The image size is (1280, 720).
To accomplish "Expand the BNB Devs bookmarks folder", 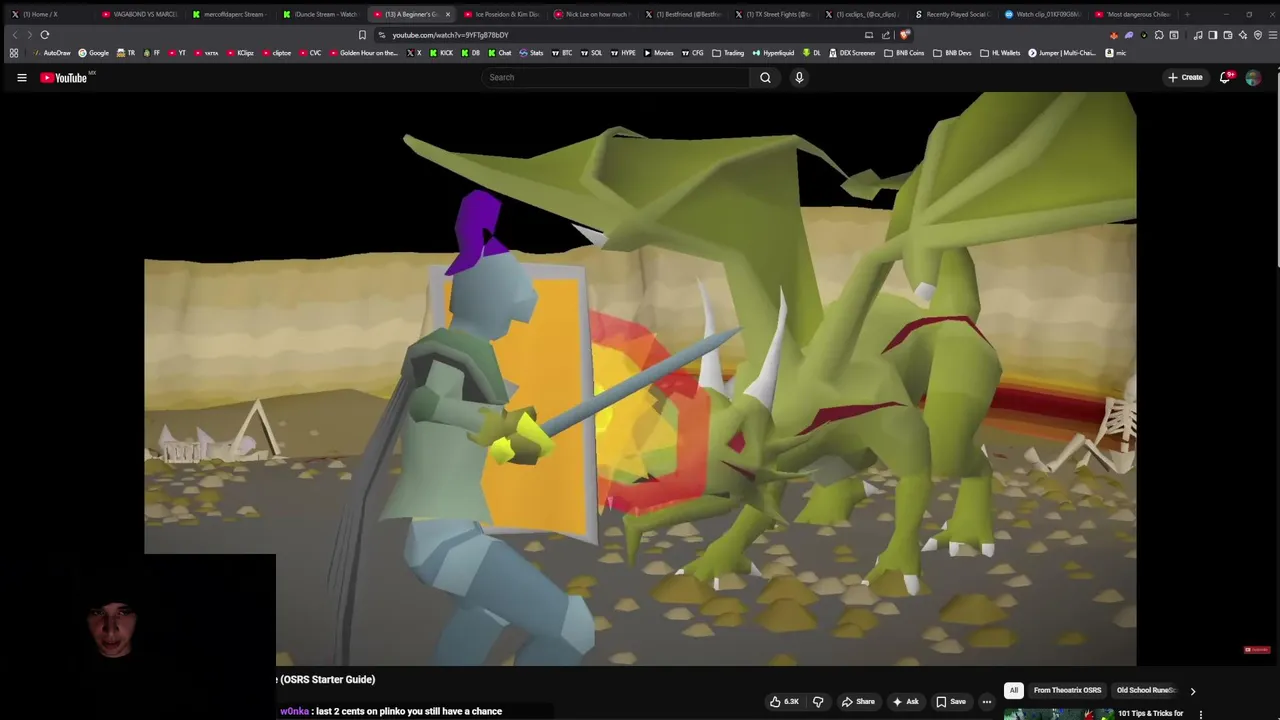I will pos(952,53).
